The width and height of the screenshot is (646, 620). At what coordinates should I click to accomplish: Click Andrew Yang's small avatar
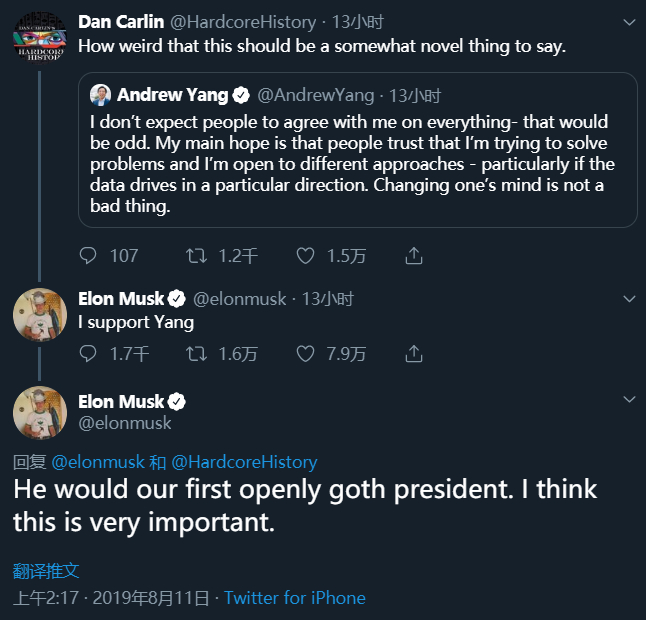pyautogui.click(x=100, y=96)
